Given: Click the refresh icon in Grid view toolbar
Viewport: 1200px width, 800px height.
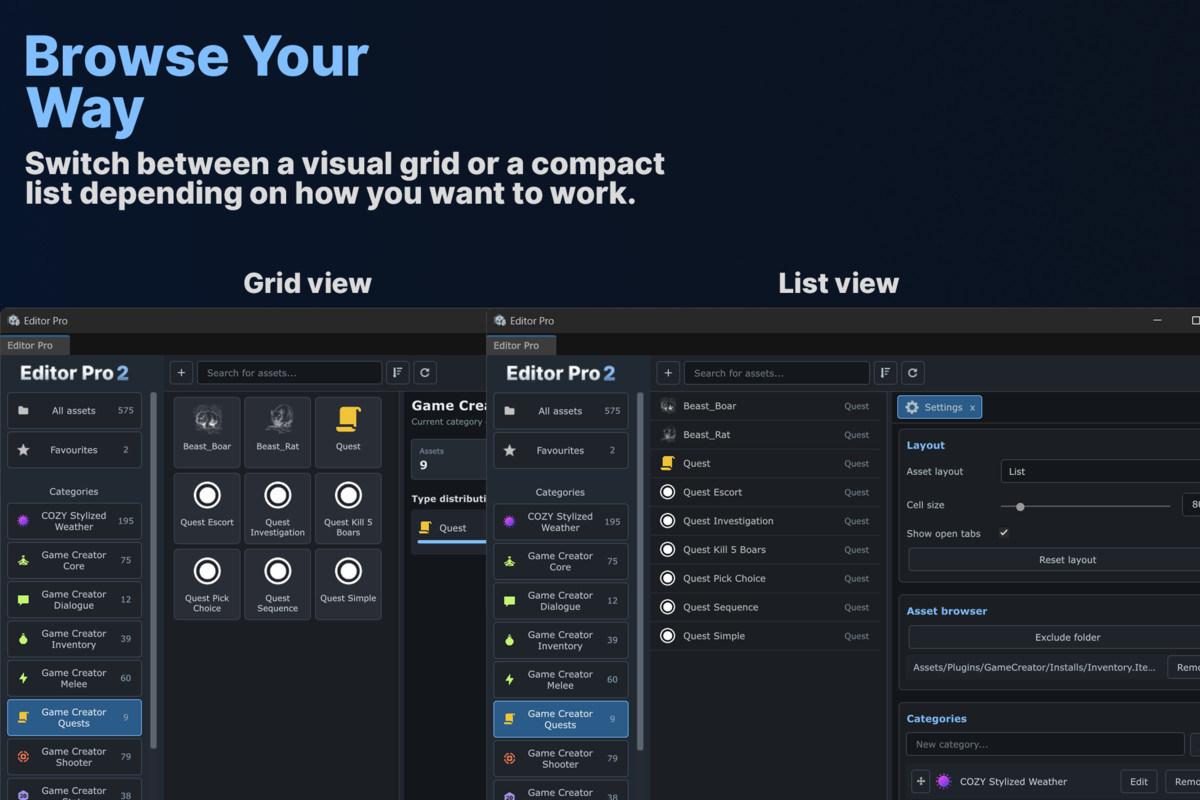Looking at the screenshot, I should pos(425,373).
